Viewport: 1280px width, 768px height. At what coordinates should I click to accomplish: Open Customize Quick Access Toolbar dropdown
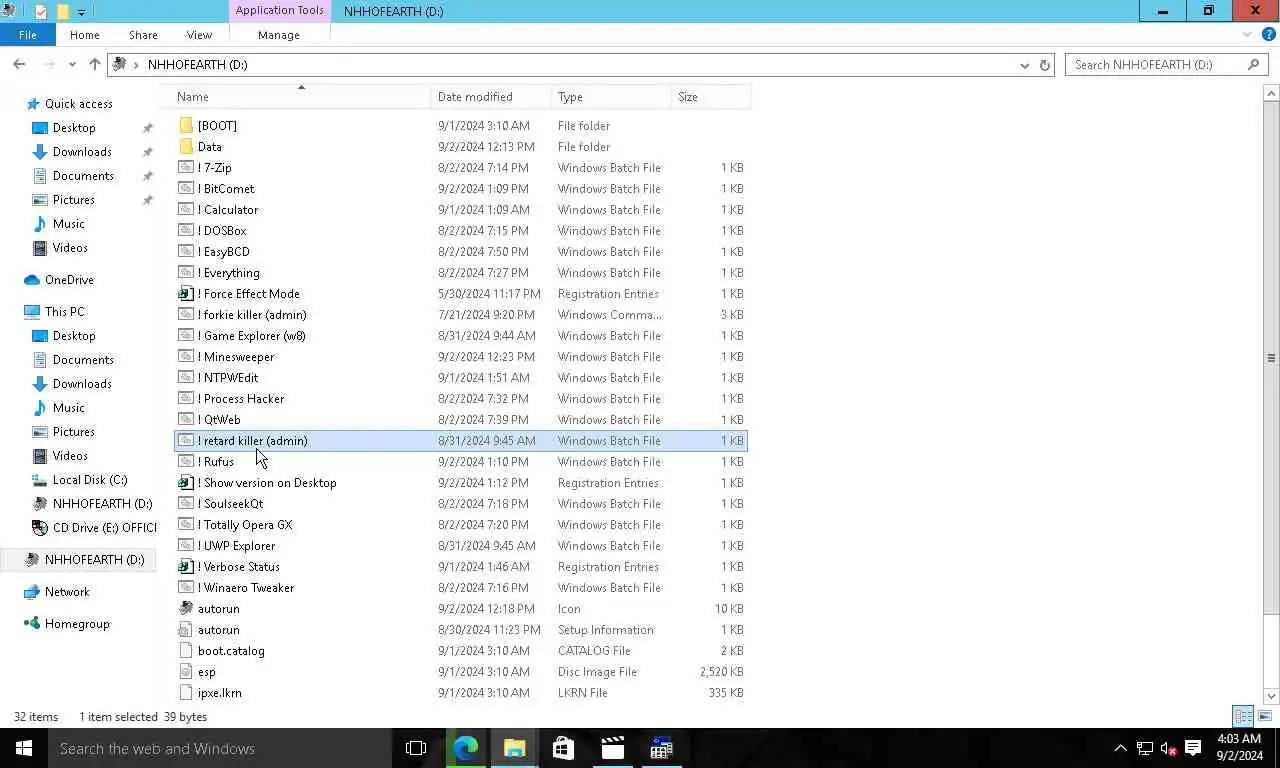tap(82, 12)
